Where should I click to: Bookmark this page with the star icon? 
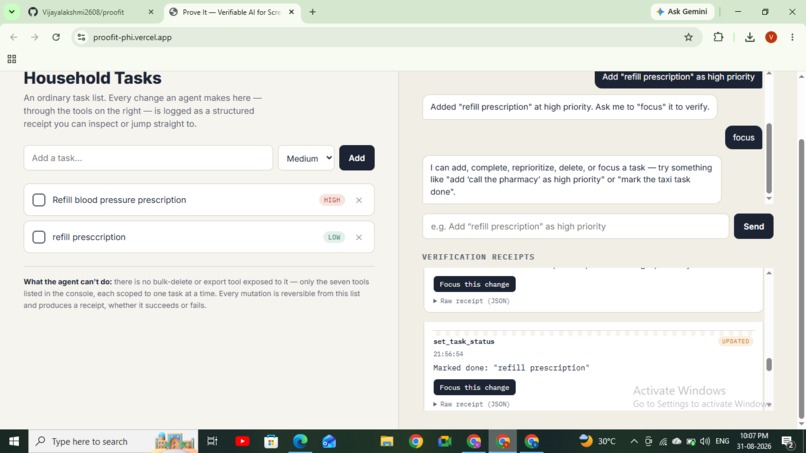pyautogui.click(x=688, y=37)
